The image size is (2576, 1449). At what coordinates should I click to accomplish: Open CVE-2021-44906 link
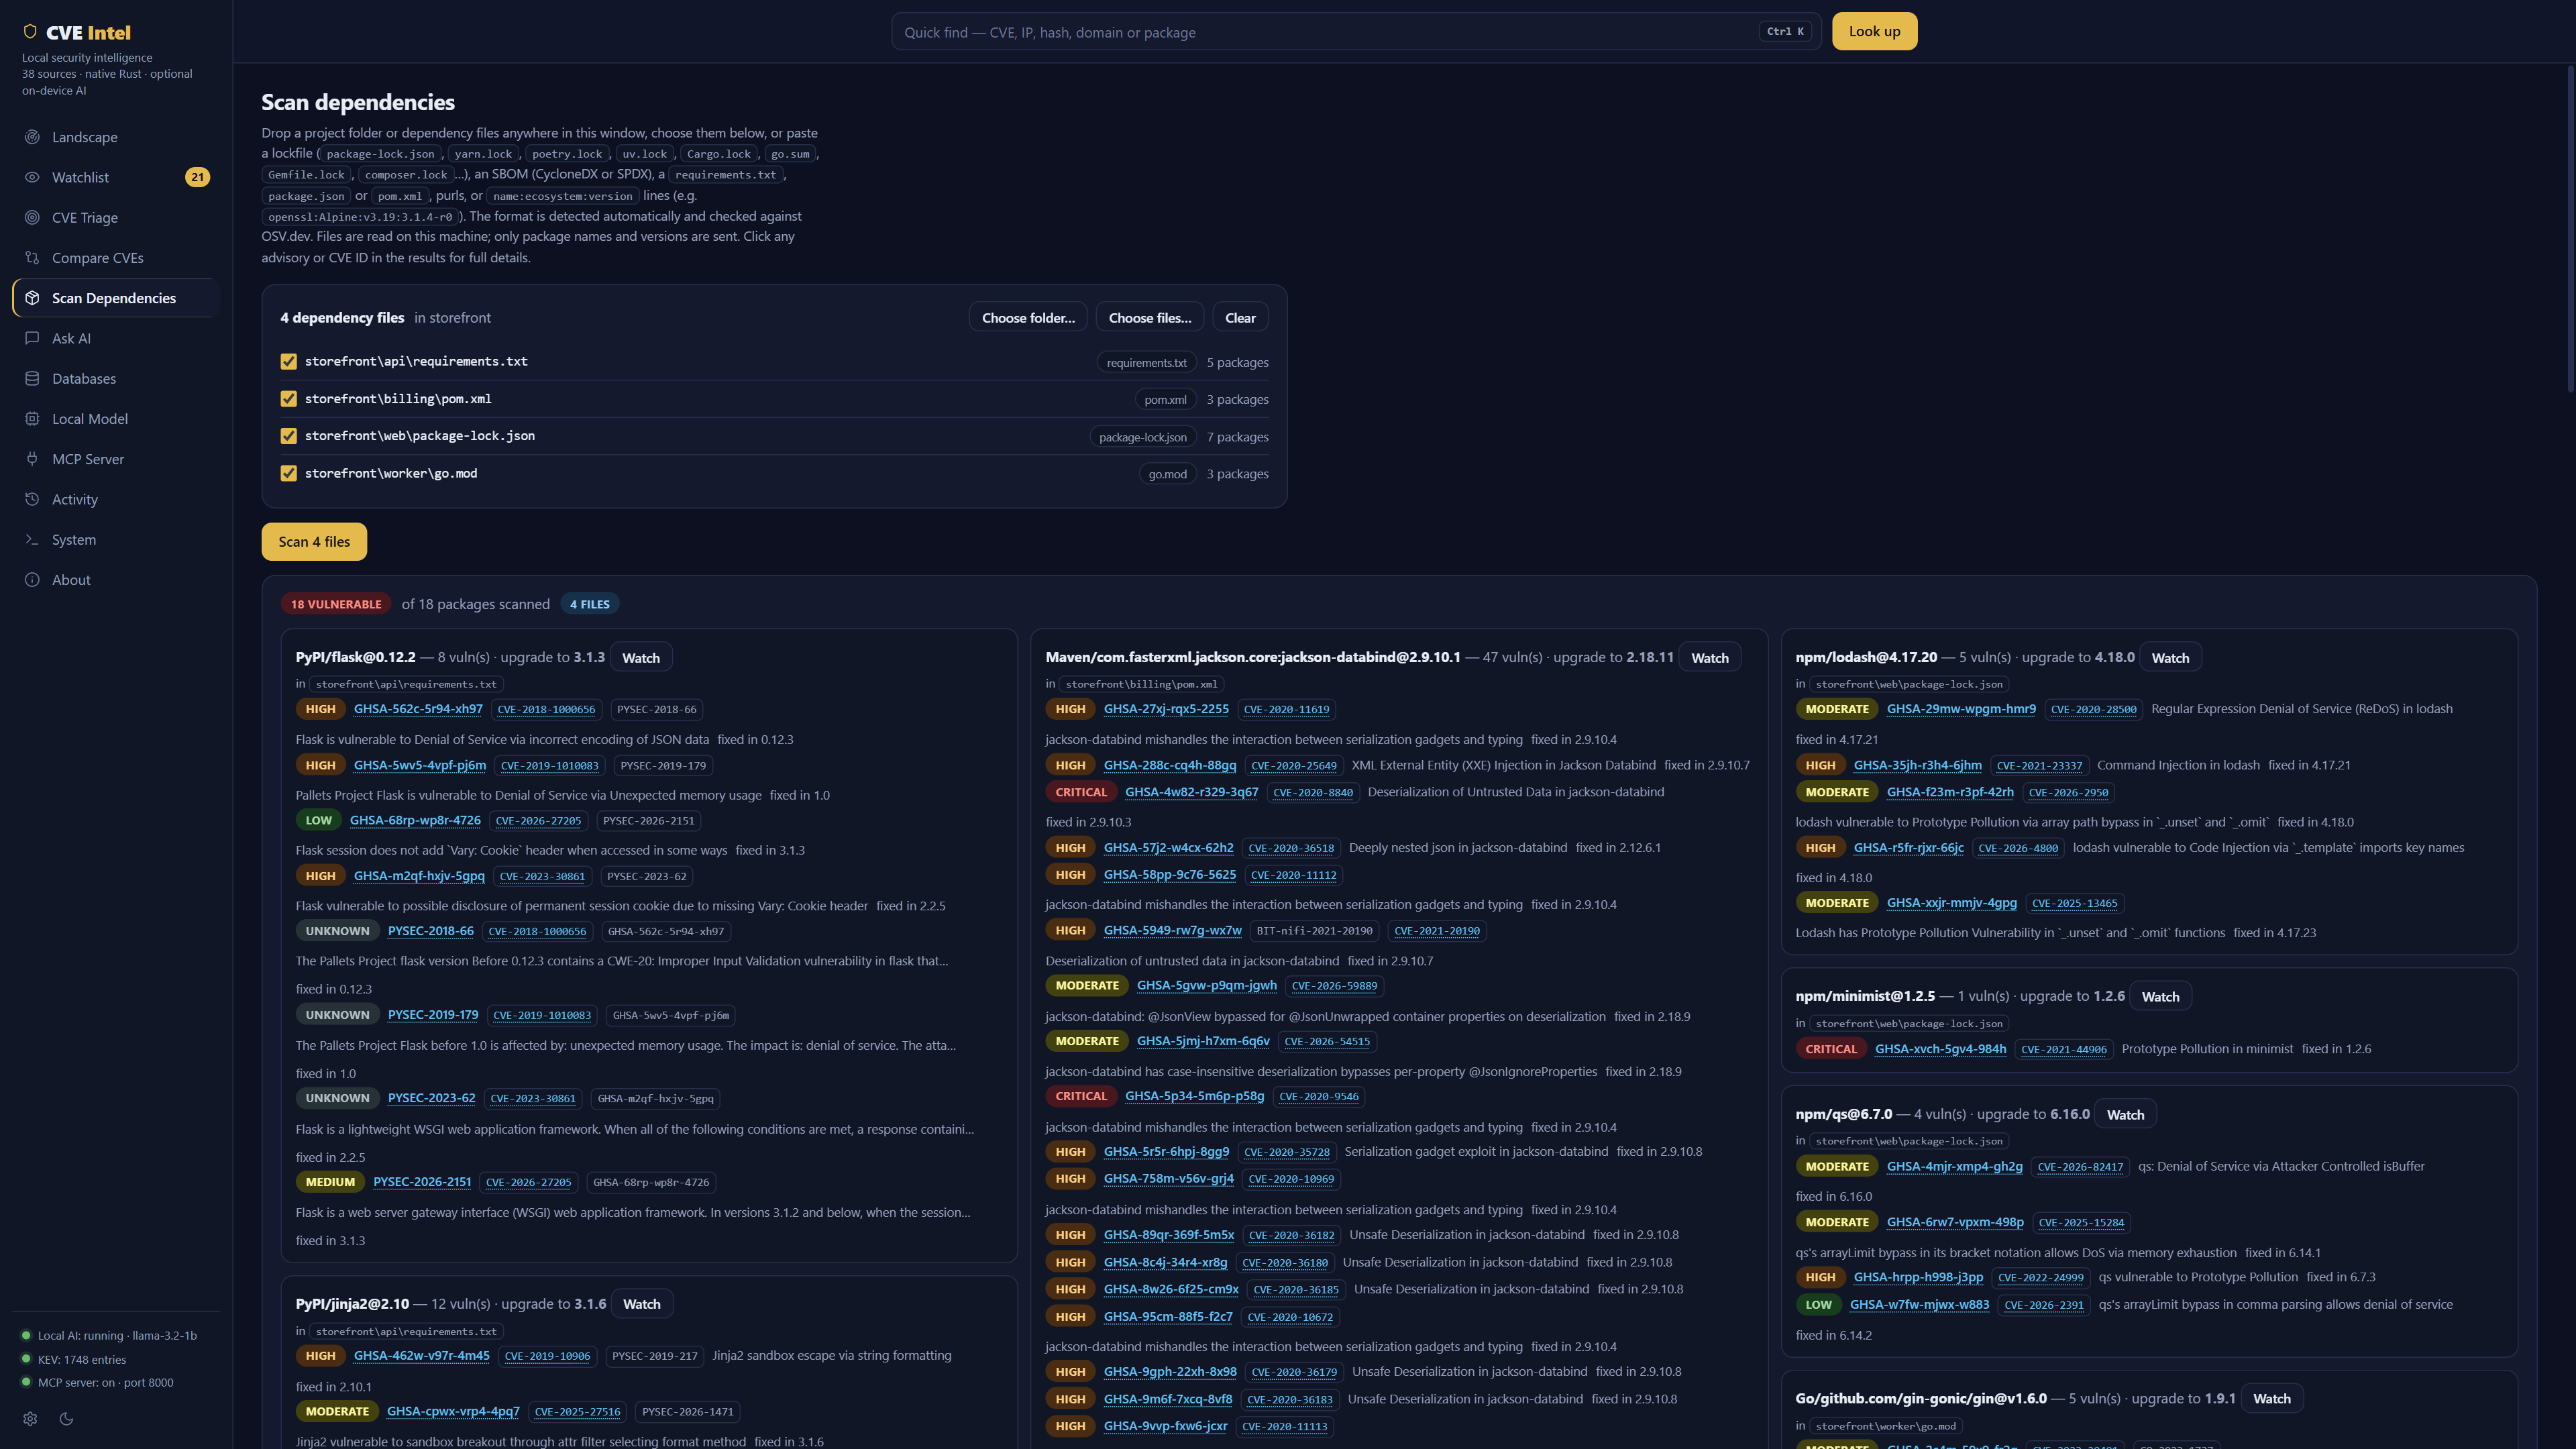click(x=2063, y=1049)
